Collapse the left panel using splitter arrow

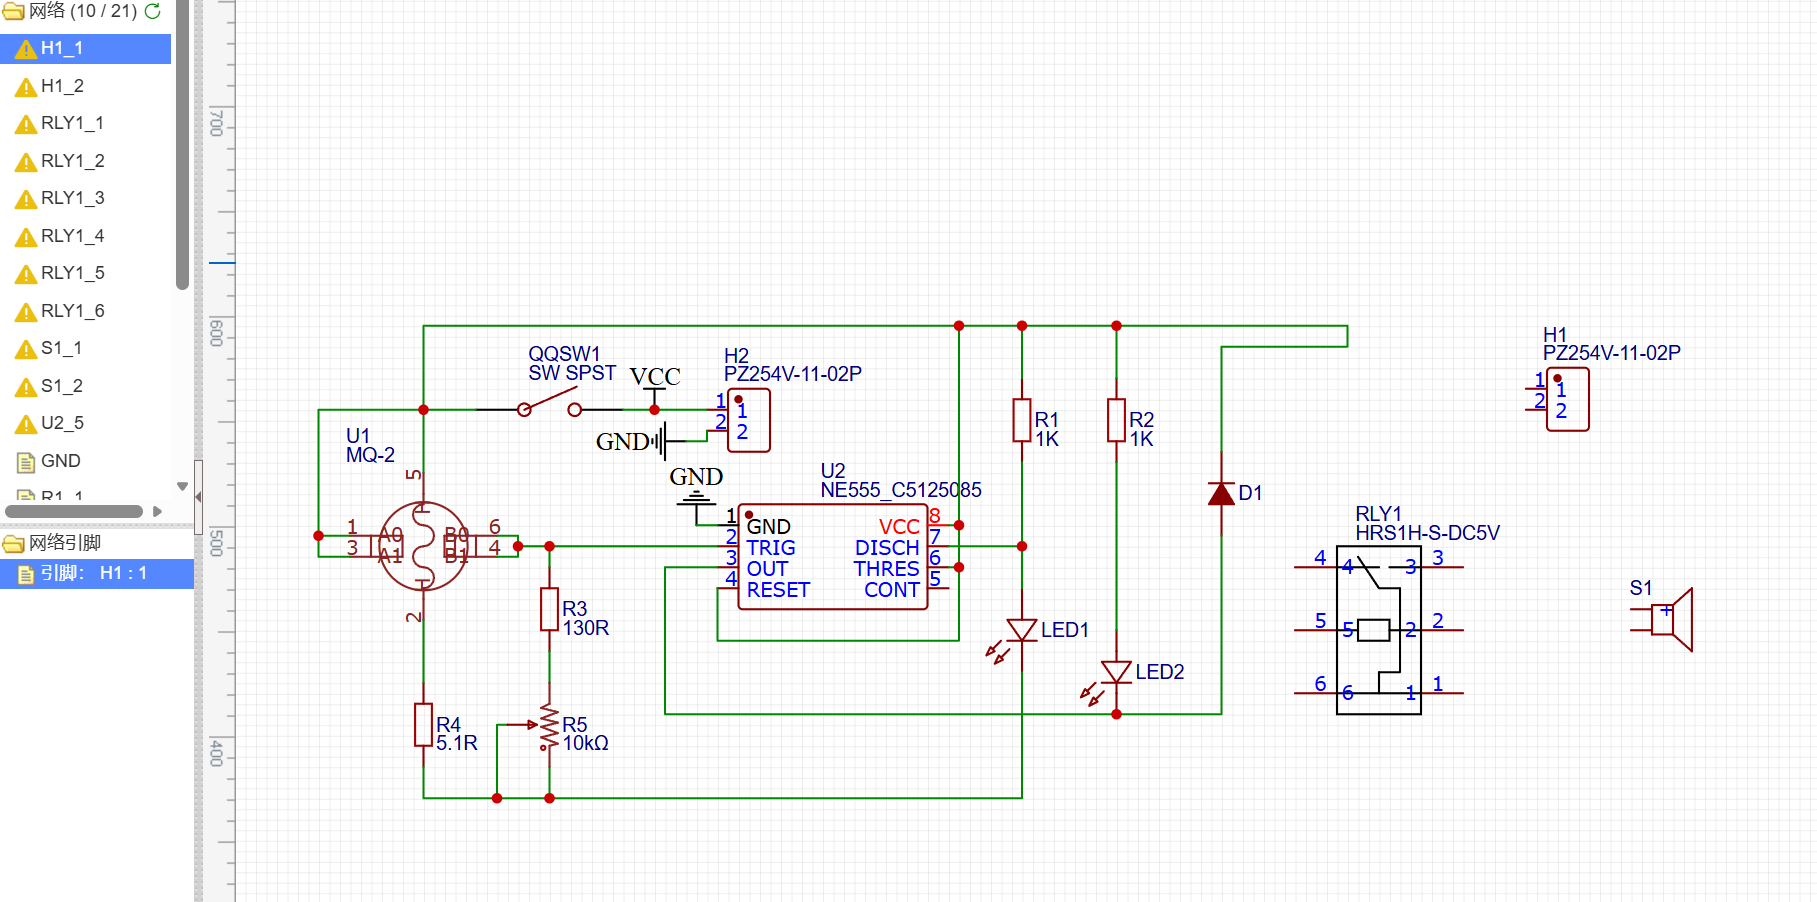(198, 497)
